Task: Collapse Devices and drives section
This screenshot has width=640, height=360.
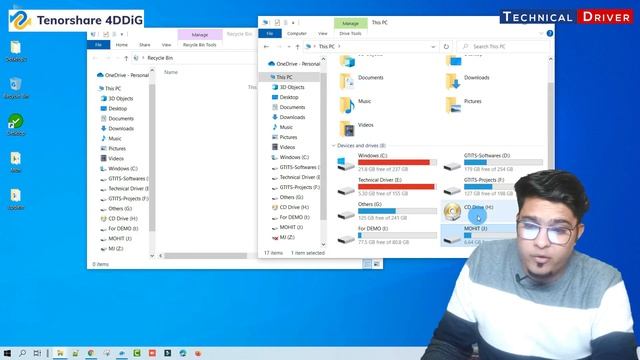Action: pyautogui.click(x=333, y=146)
